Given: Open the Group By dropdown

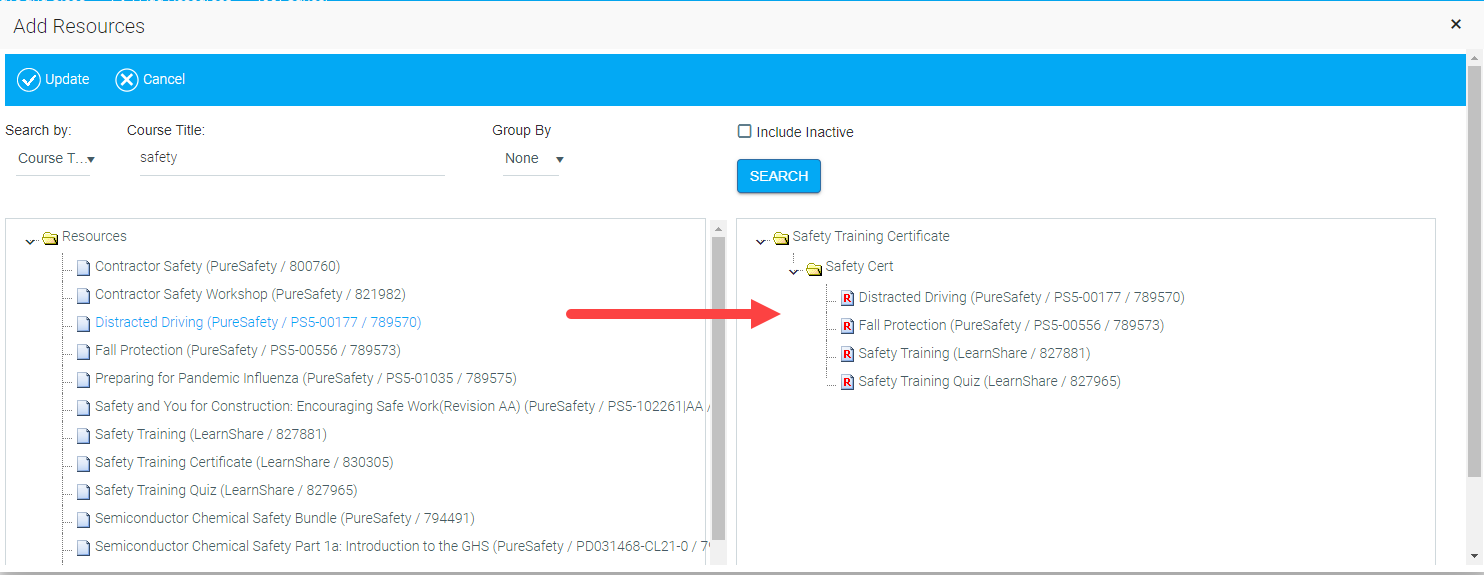Looking at the screenshot, I should 534,159.
